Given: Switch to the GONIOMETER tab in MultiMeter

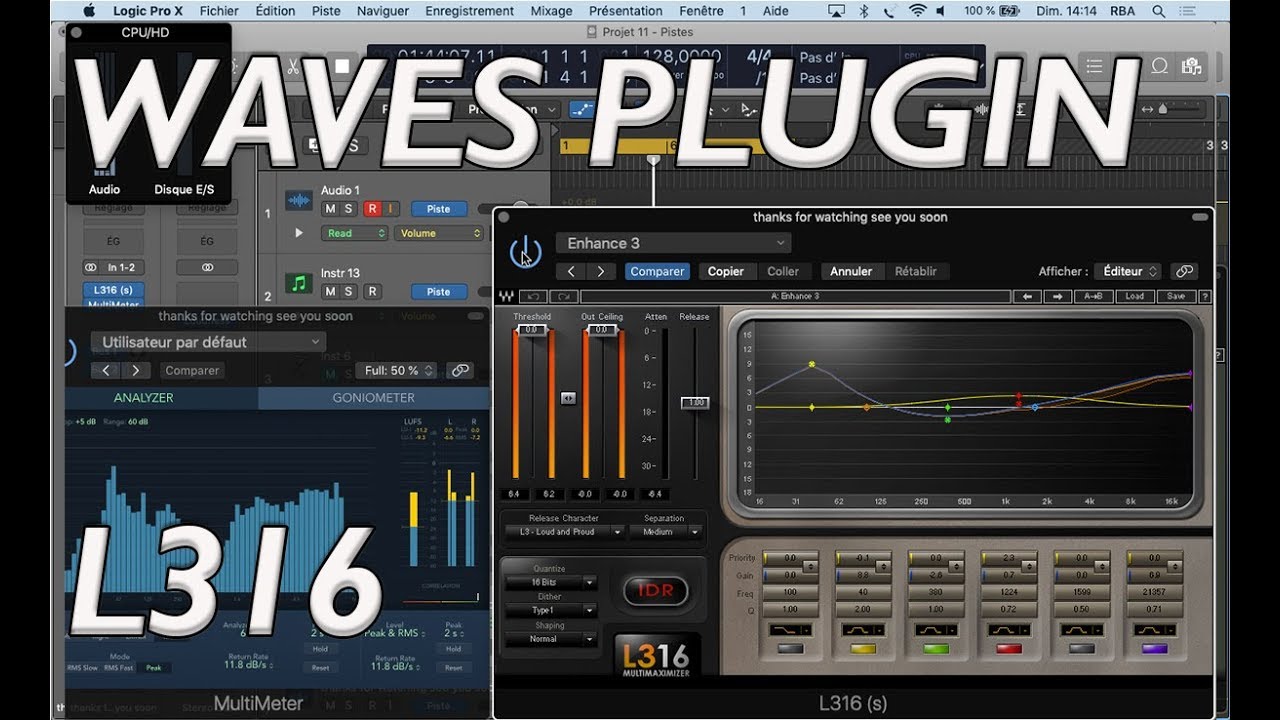Looking at the screenshot, I should [373, 397].
